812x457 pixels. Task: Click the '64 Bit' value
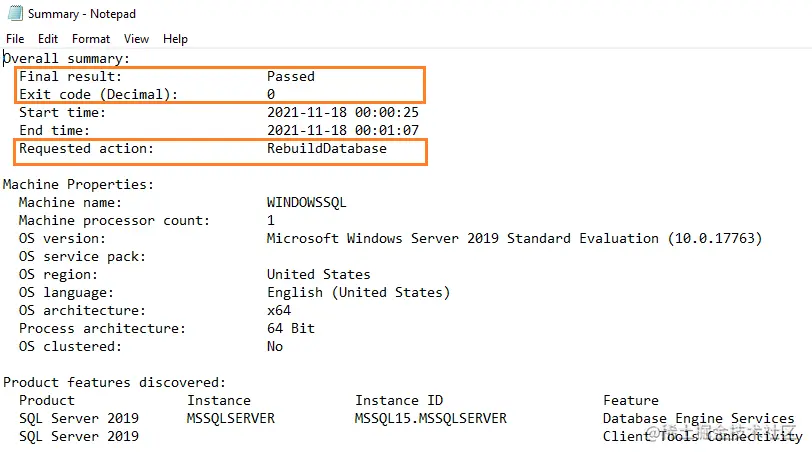291,329
